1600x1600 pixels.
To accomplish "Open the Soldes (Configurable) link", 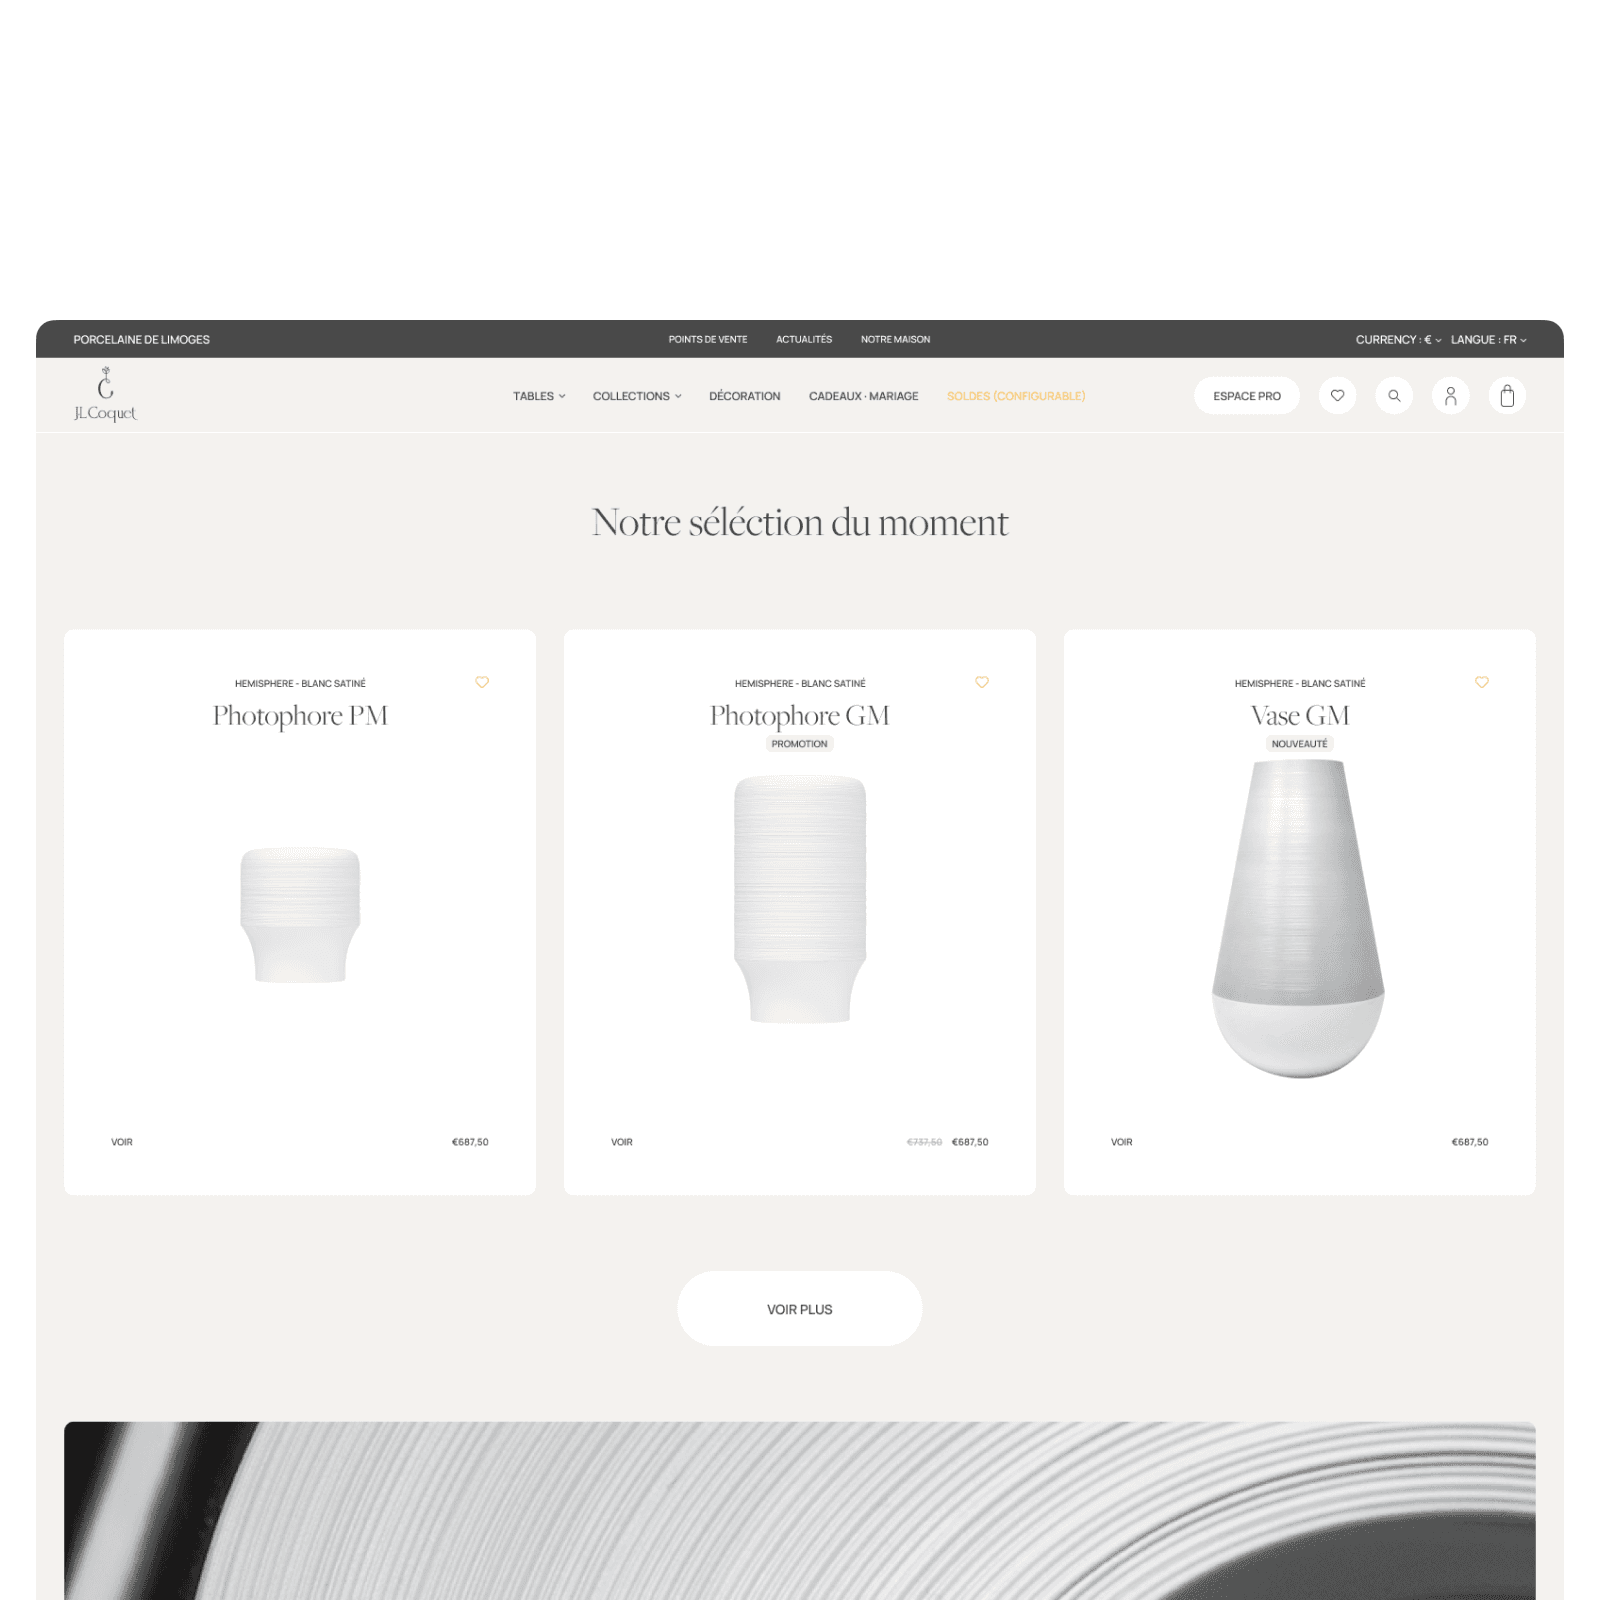I will (1016, 396).
